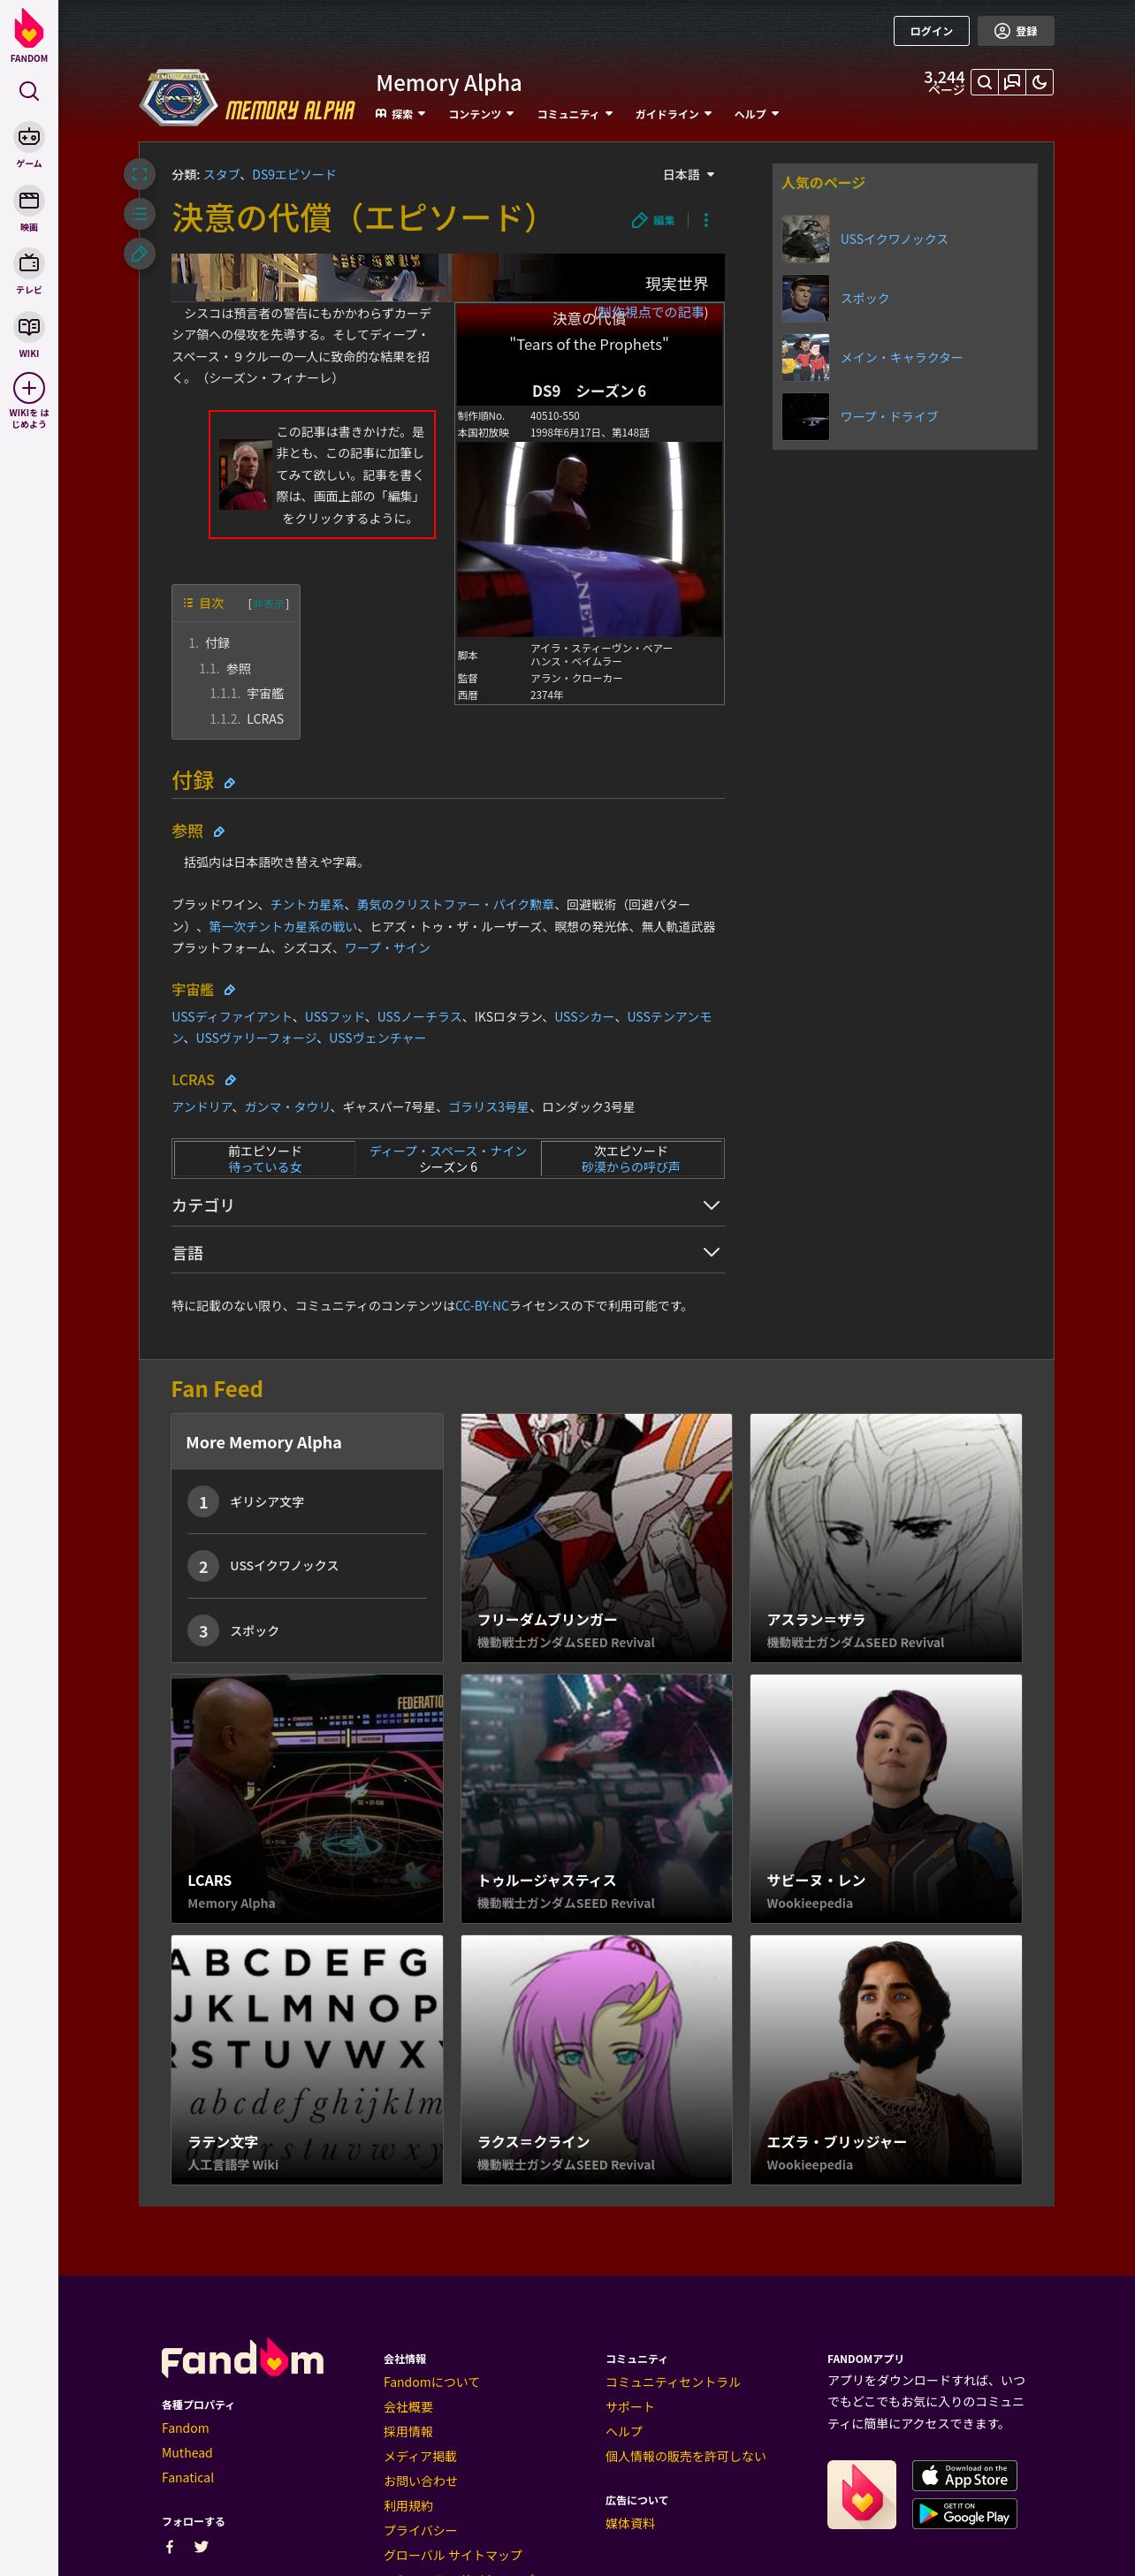
Task: Open the infobox episode image
Action: [589, 539]
